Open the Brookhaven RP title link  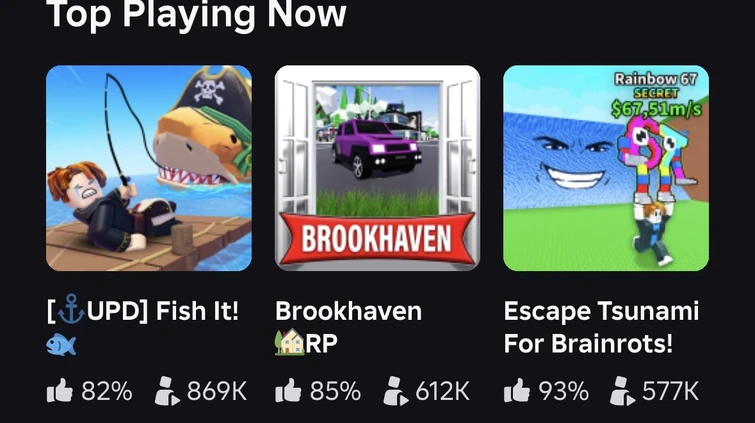pyautogui.click(x=349, y=328)
